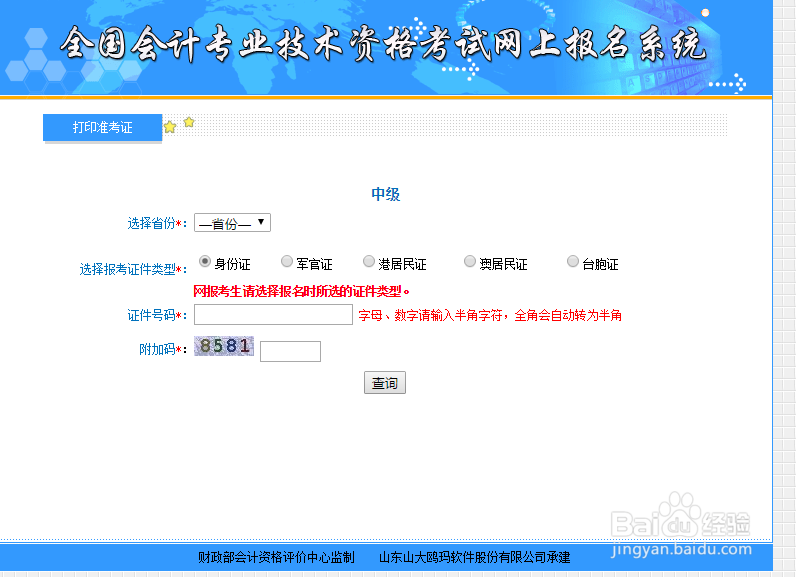Click 山东山大鸥玛软件股份有限公司承建 footer text
The height and width of the screenshot is (577, 796).
click(475, 557)
